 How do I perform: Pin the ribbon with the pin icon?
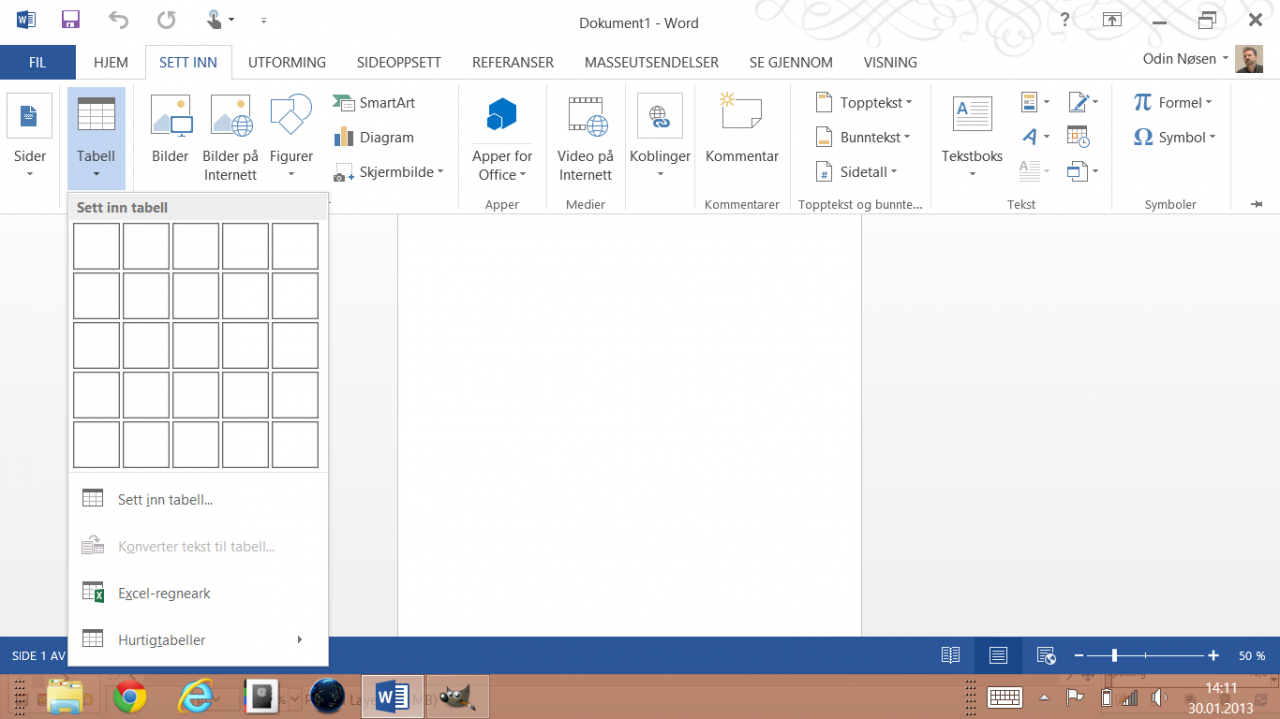(x=1257, y=204)
